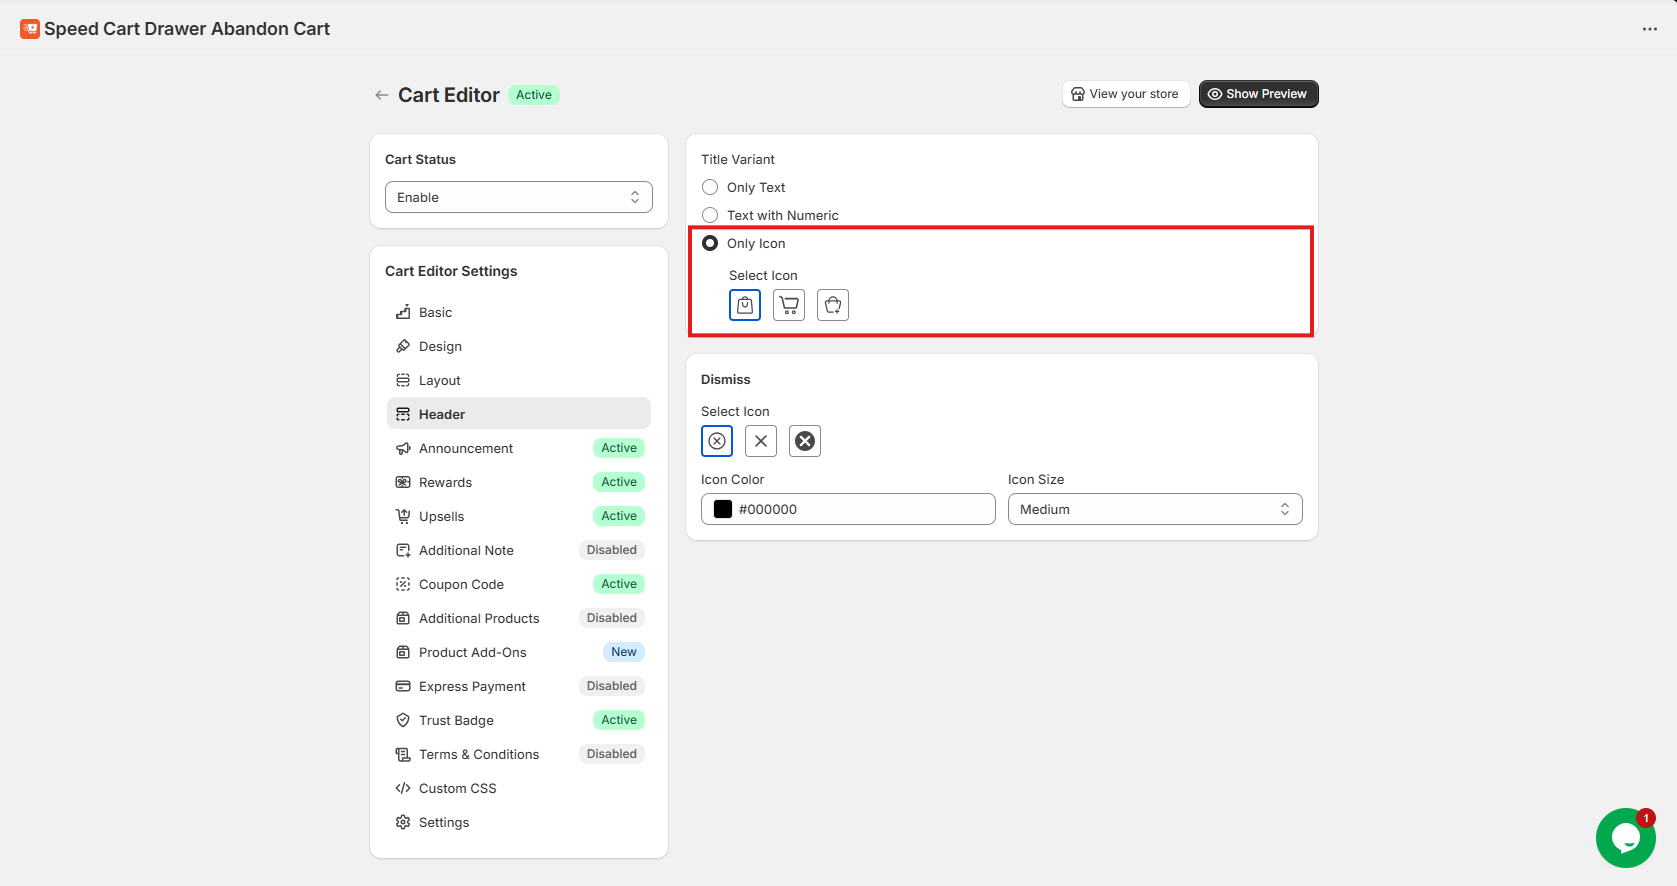Expand the Icon Size Medium dropdown
The image size is (1677, 886).
[1154, 509]
